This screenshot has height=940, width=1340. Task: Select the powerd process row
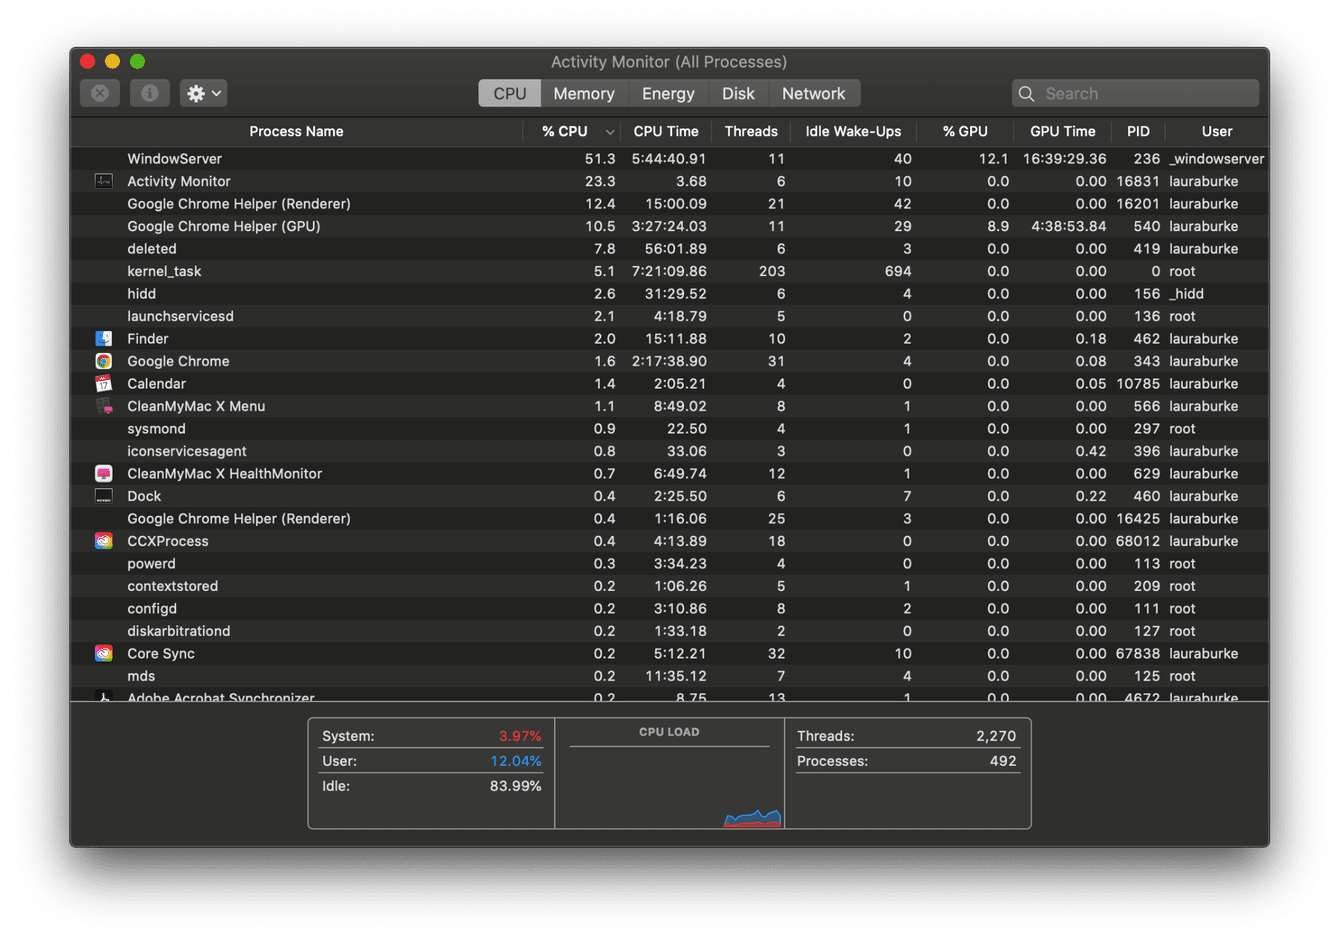pyautogui.click(x=669, y=563)
